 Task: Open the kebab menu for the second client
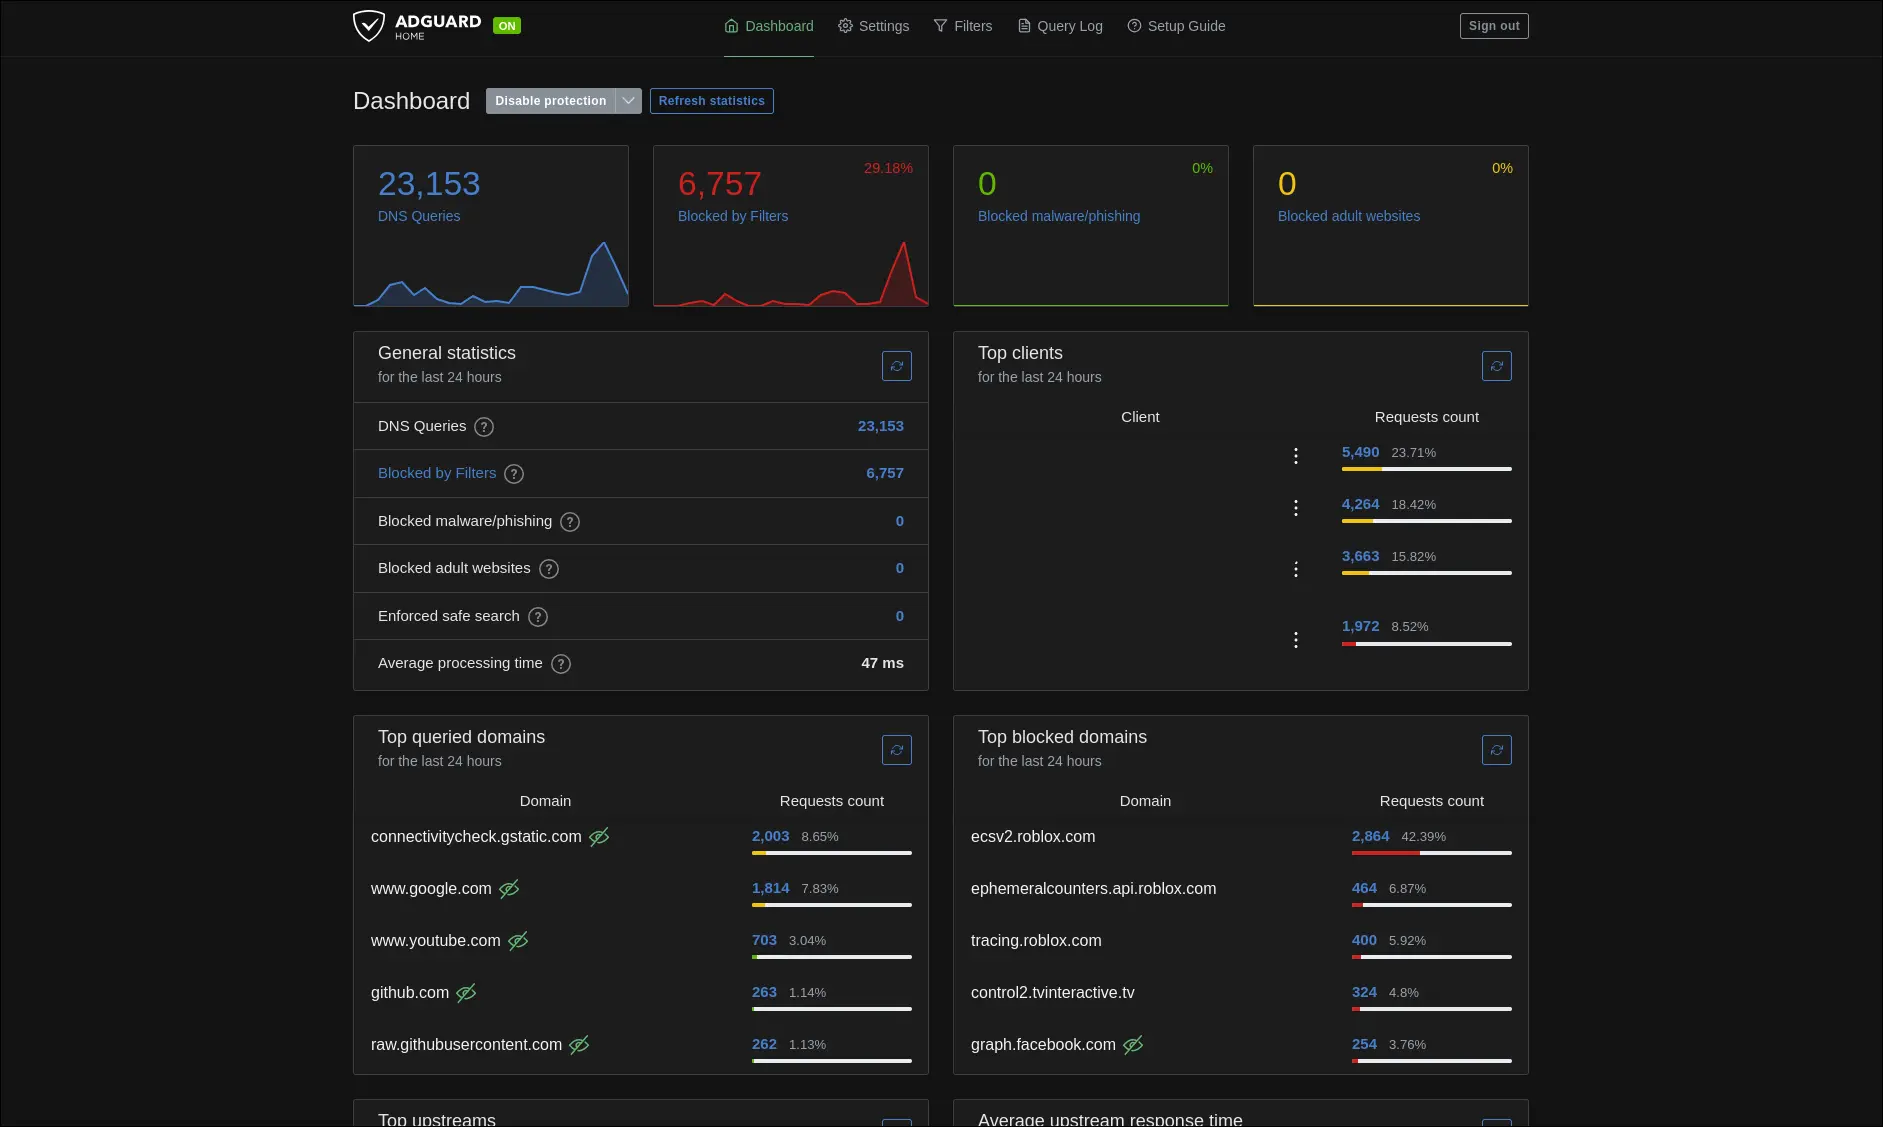click(1296, 507)
